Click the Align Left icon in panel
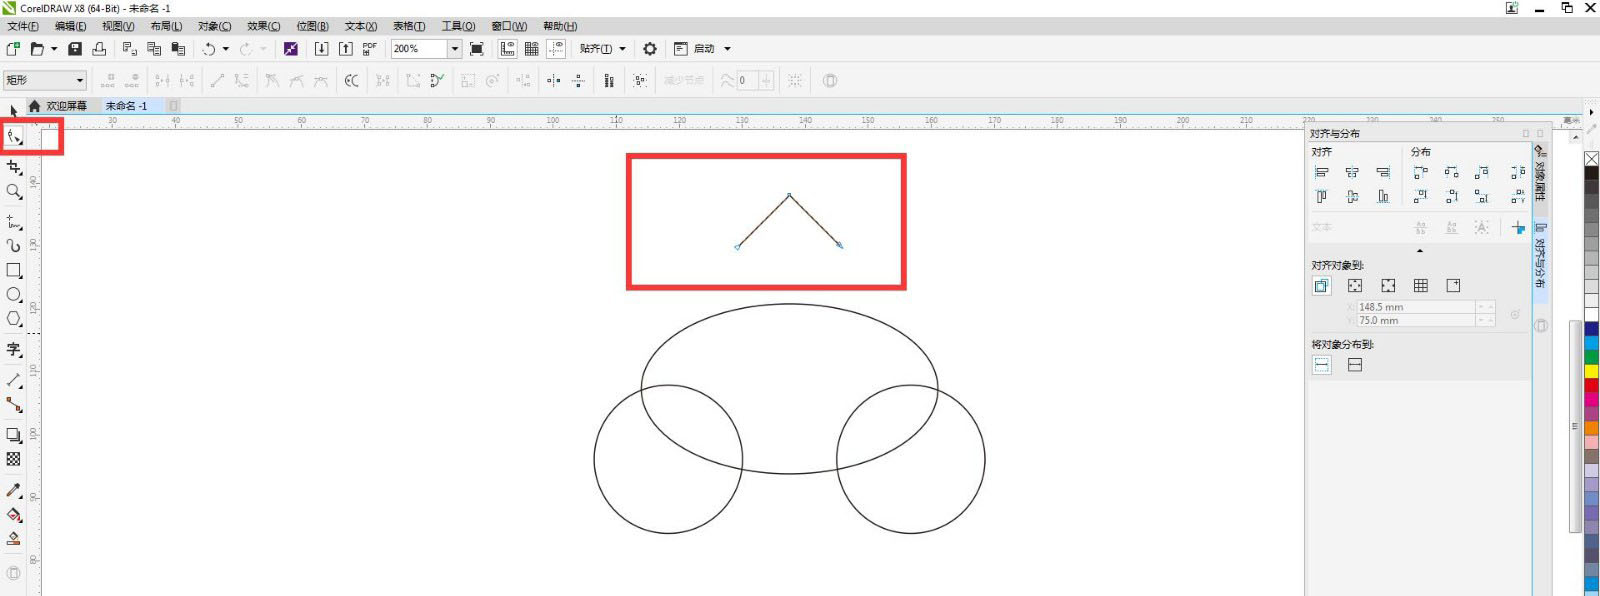This screenshot has width=1600, height=596. tap(1321, 173)
